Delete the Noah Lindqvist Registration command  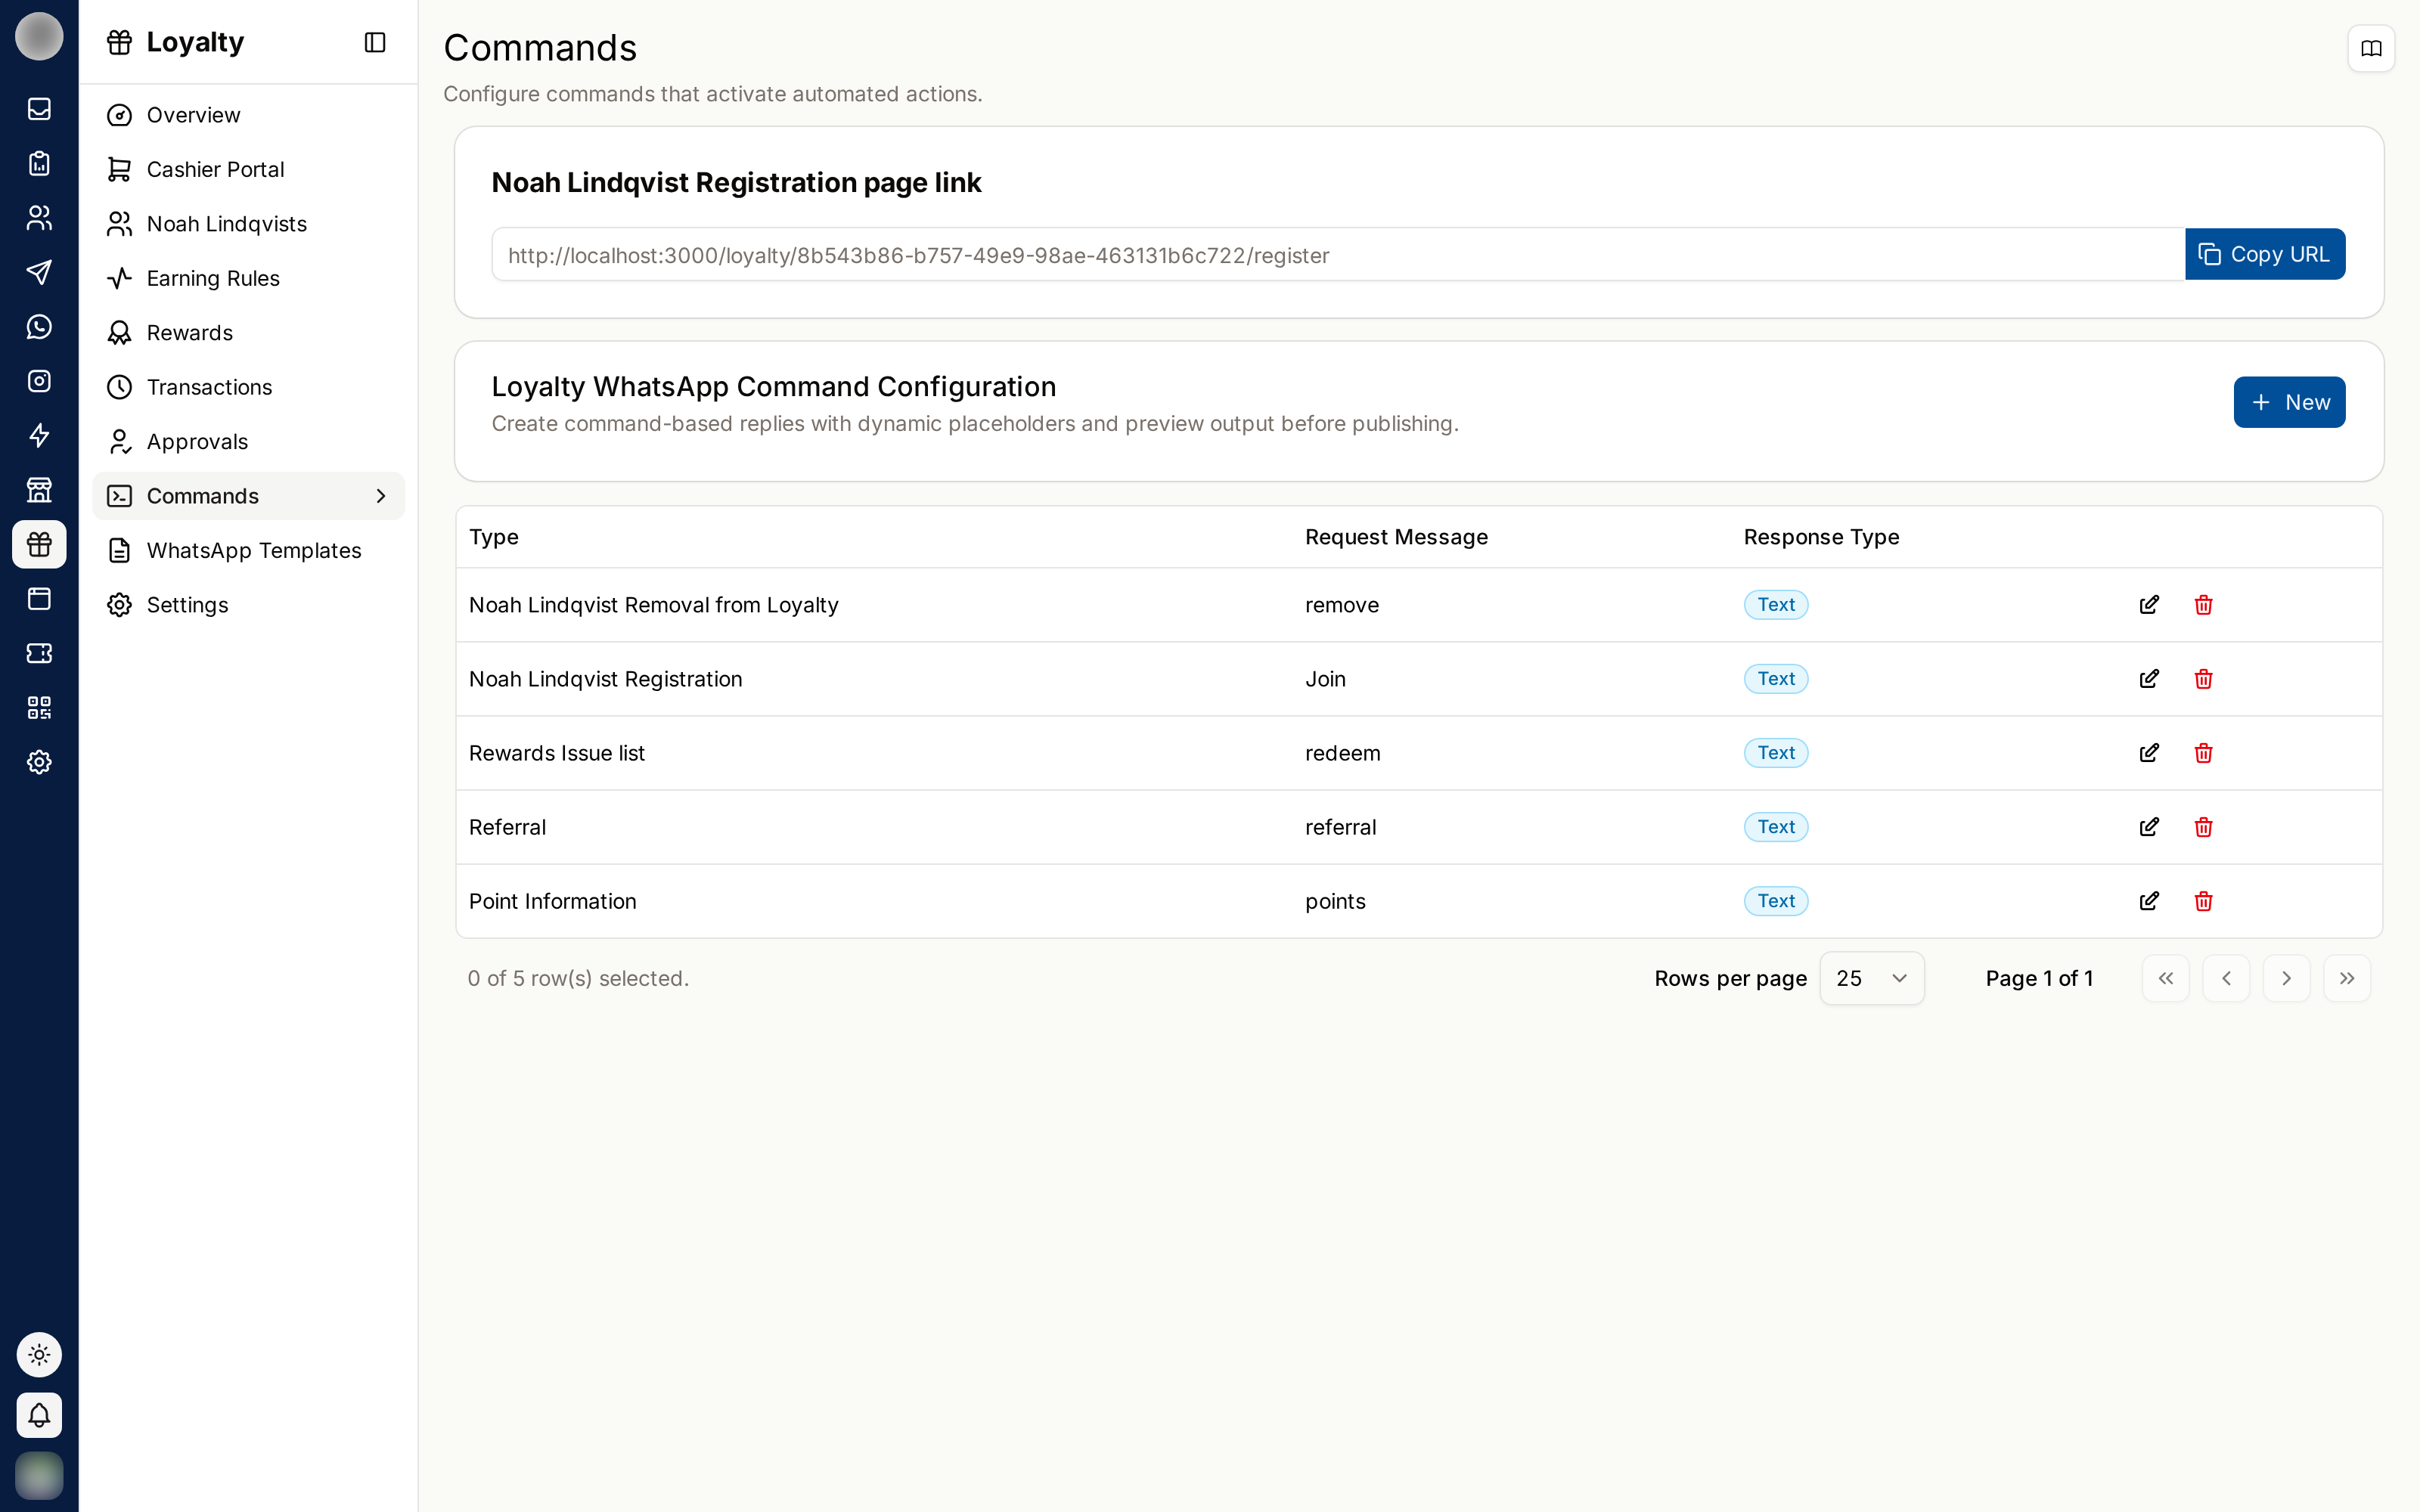(x=2203, y=679)
